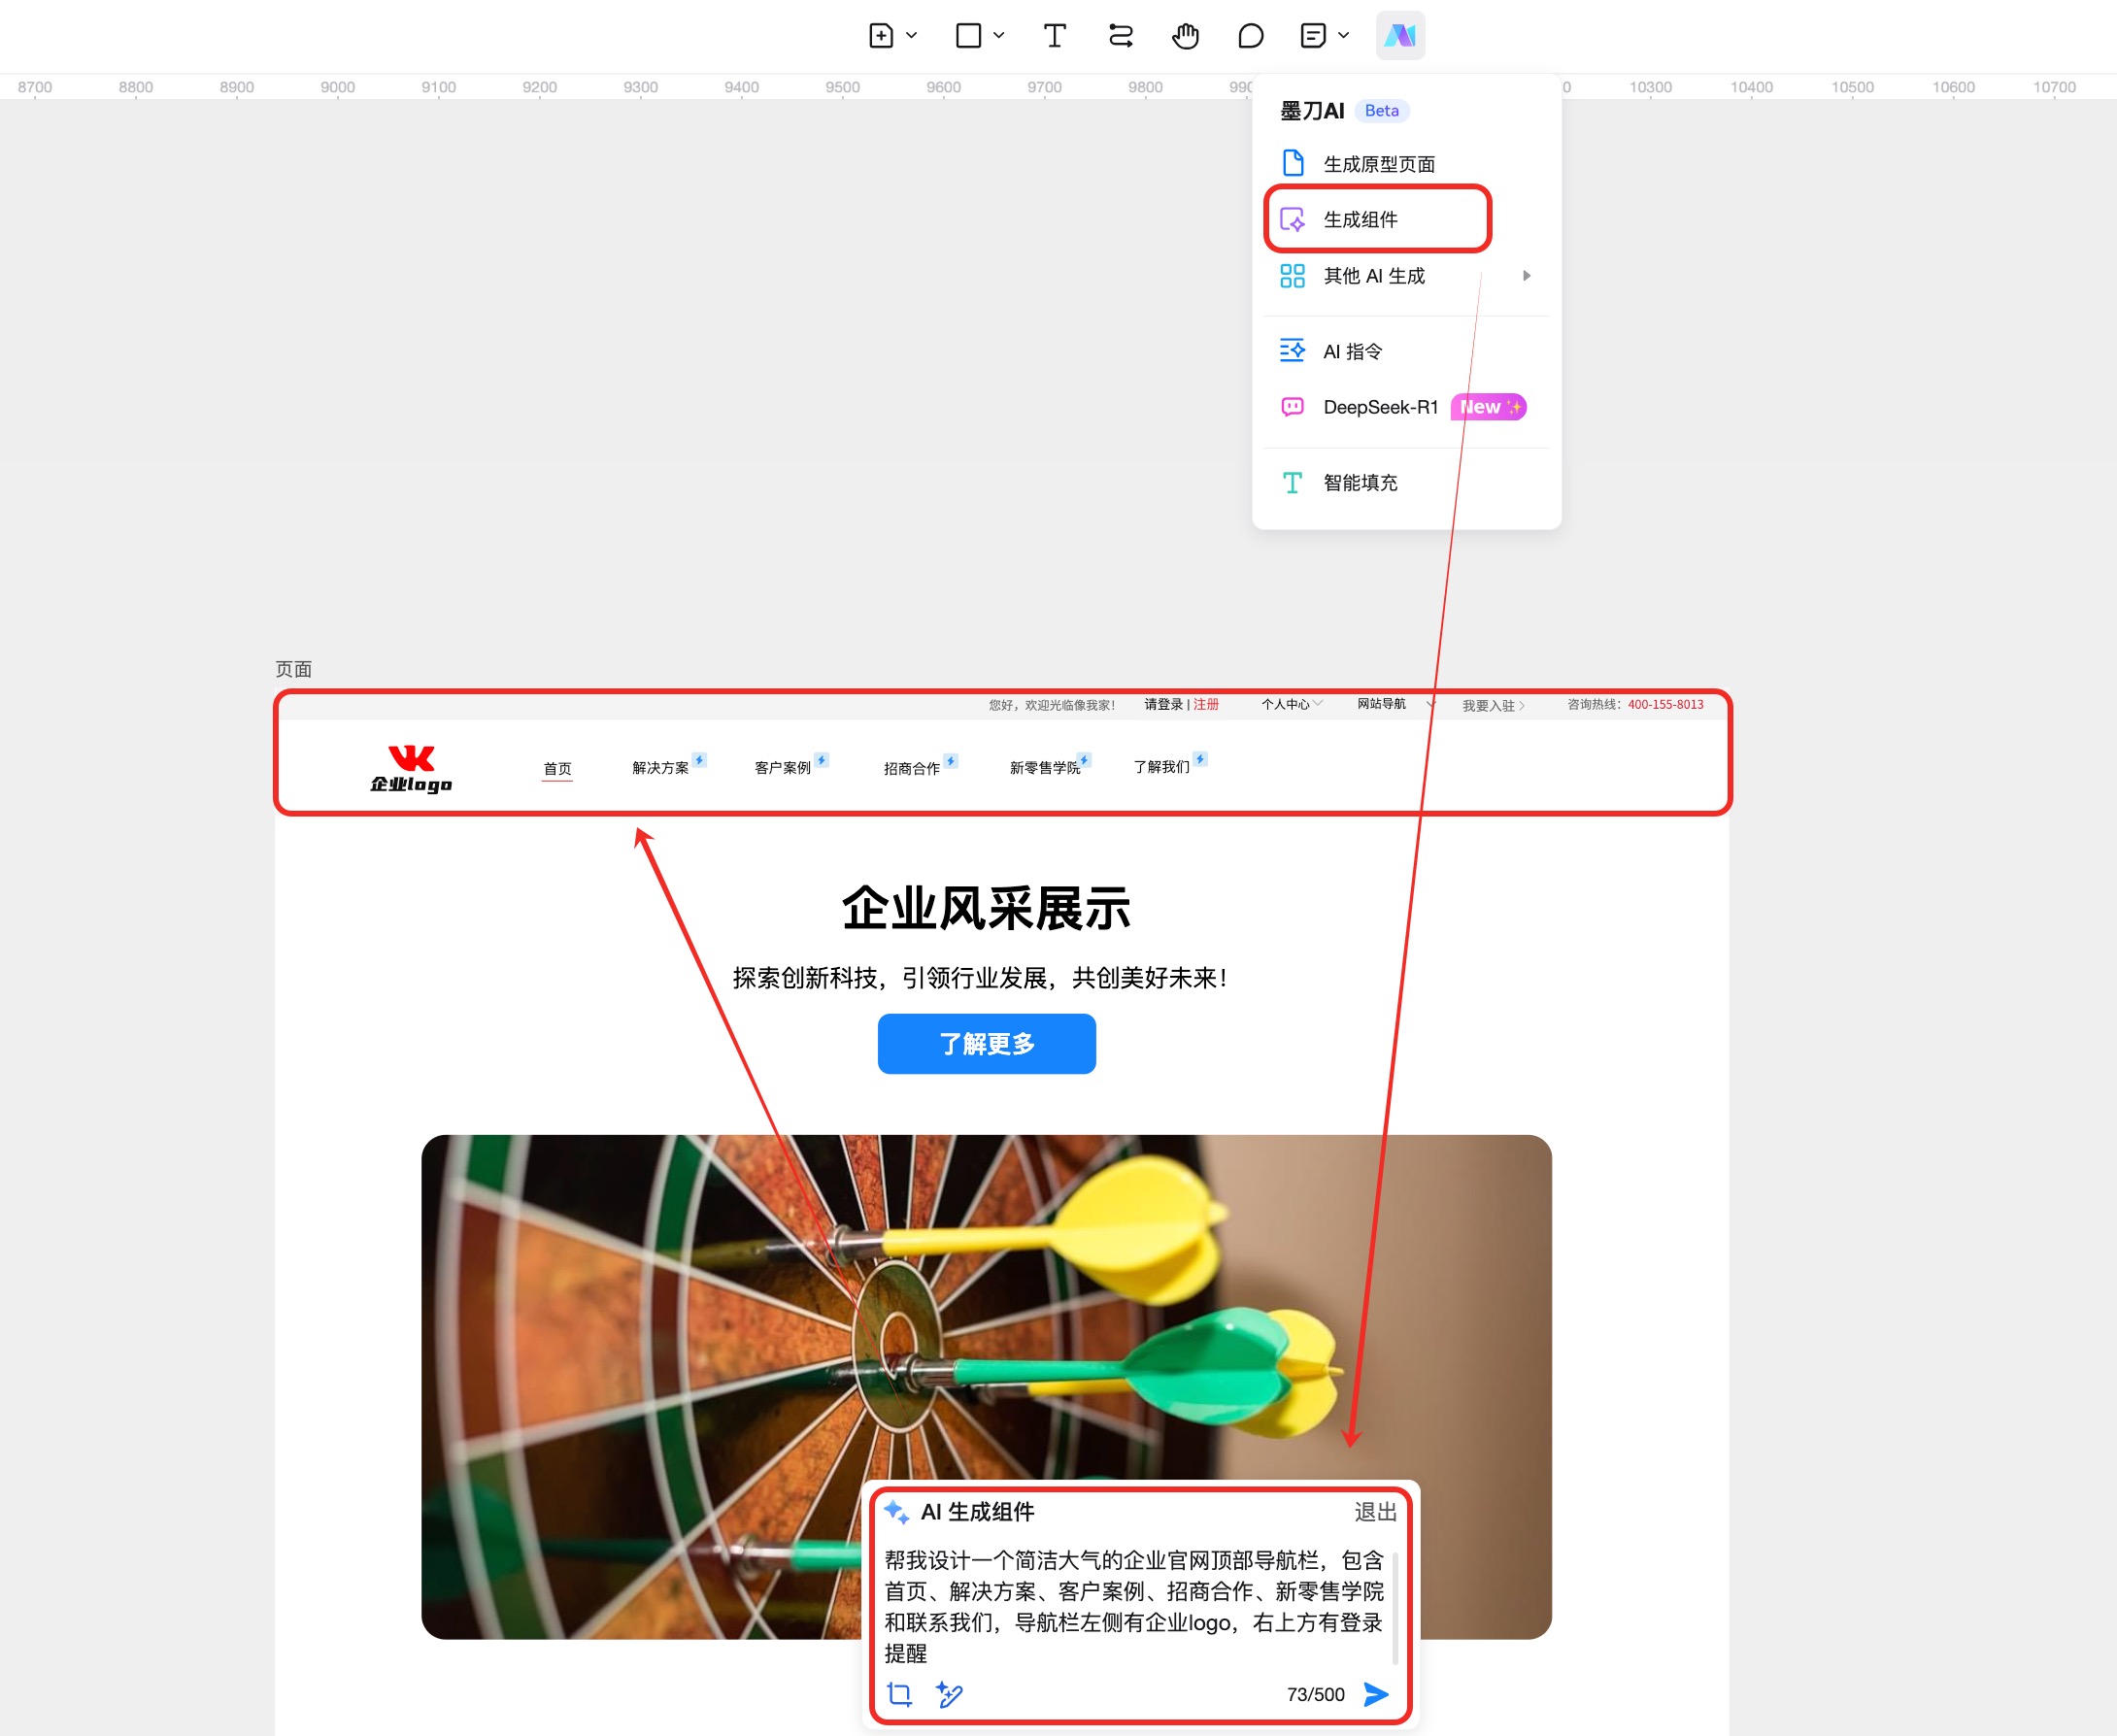Image resolution: width=2117 pixels, height=1736 pixels.
Task: Send the AI prompt with the arrow button
Action: click(x=1376, y=1694)
